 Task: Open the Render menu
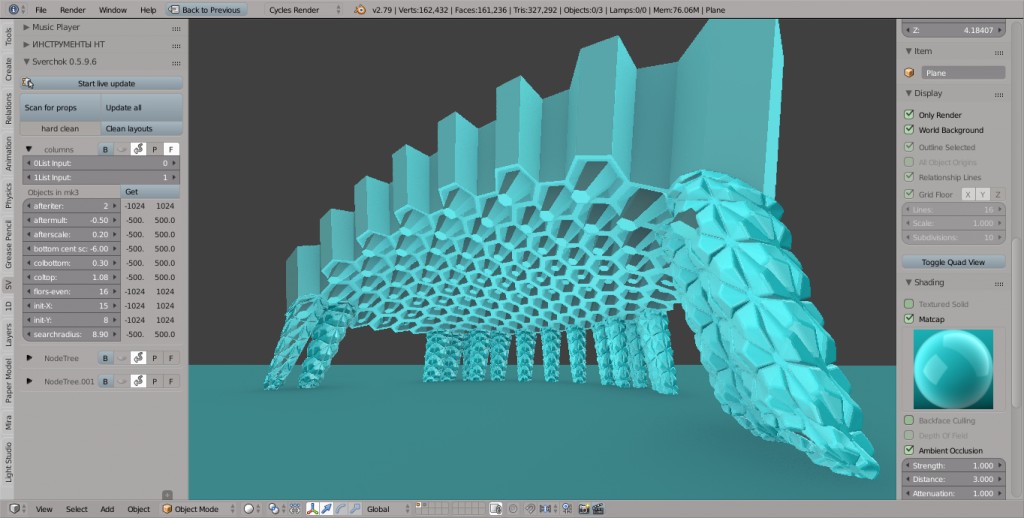click(x=72, y=9)
